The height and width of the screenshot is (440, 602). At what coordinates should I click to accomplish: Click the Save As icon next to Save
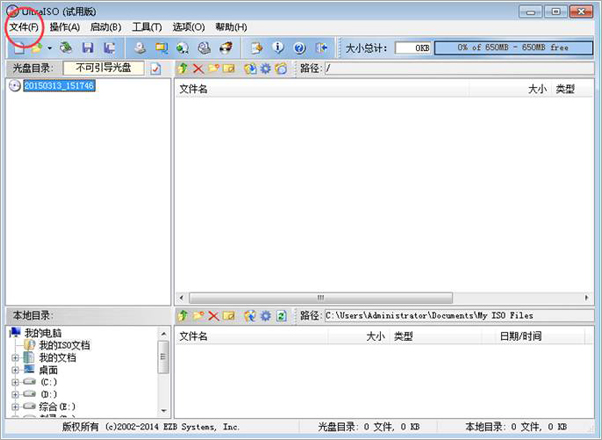110,48
